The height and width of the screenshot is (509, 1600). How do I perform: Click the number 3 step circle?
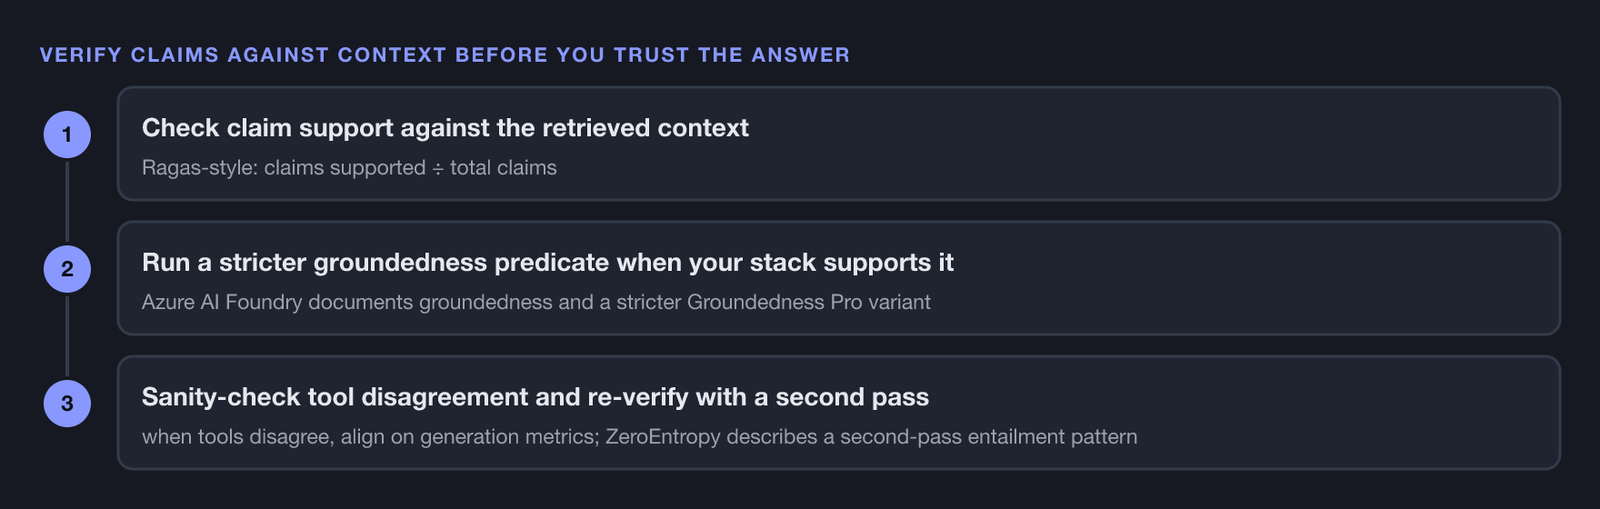[x=67, y=403]
